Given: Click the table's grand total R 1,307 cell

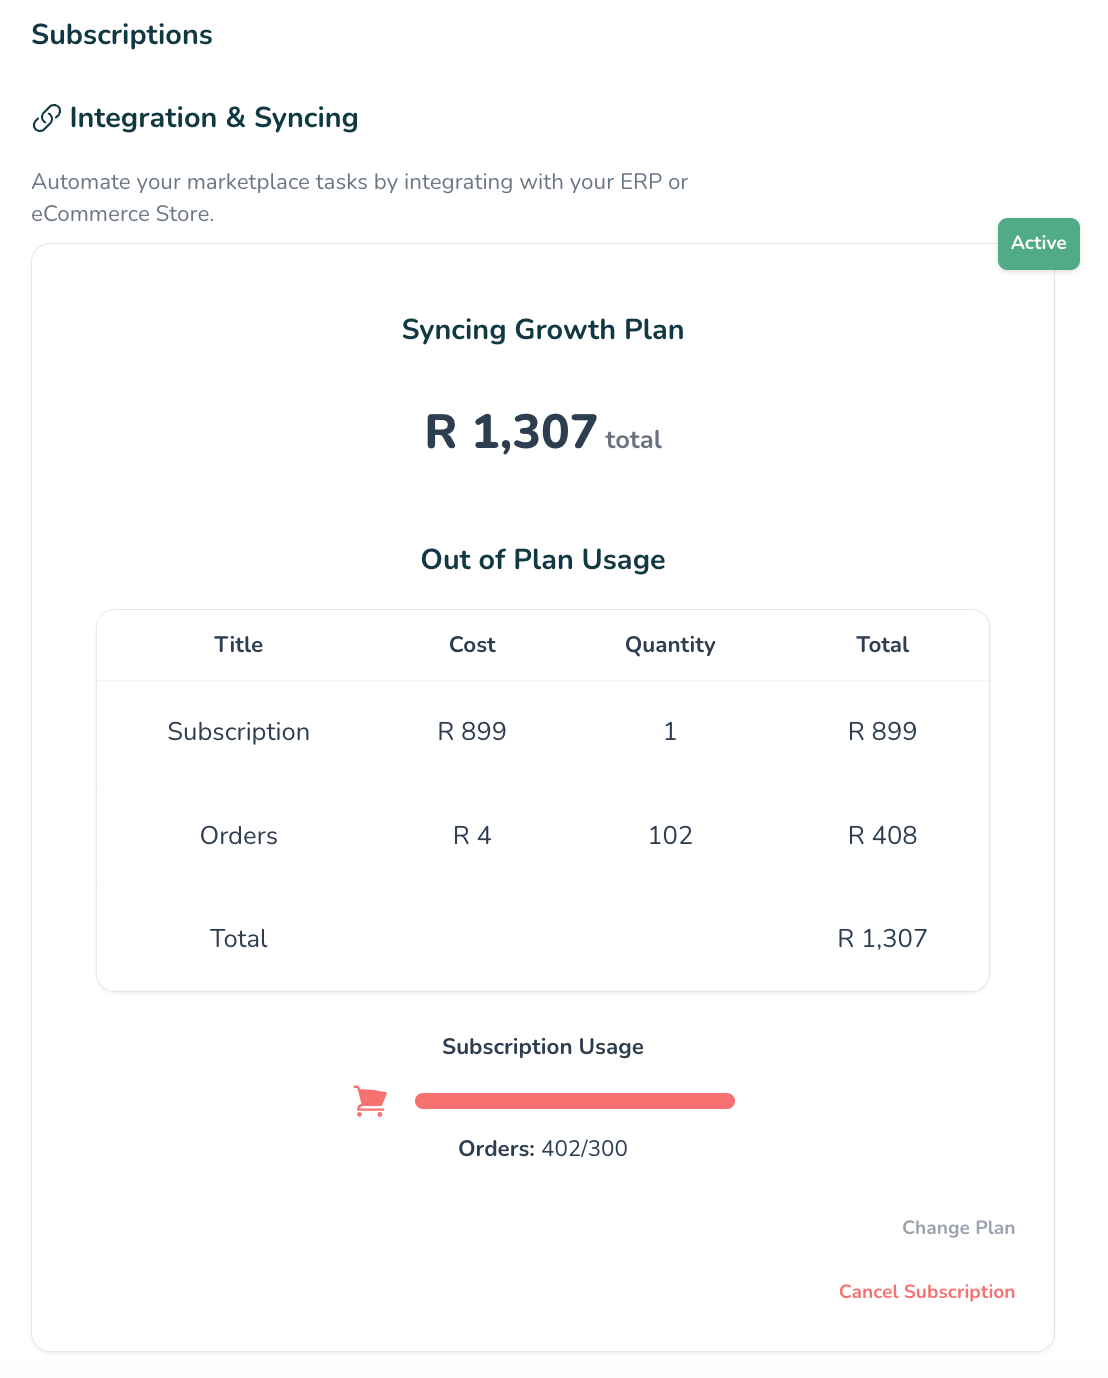Looking at the screenshot, I should pyautogui.click(x=882, y=939).
